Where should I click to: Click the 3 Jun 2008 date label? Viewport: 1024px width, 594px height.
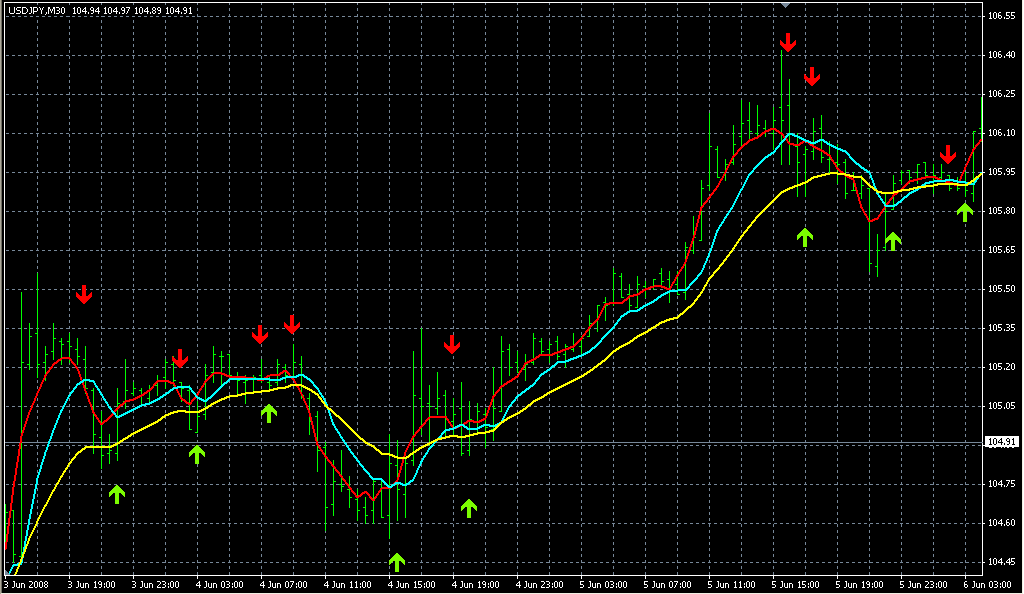[x=26, y=583]
